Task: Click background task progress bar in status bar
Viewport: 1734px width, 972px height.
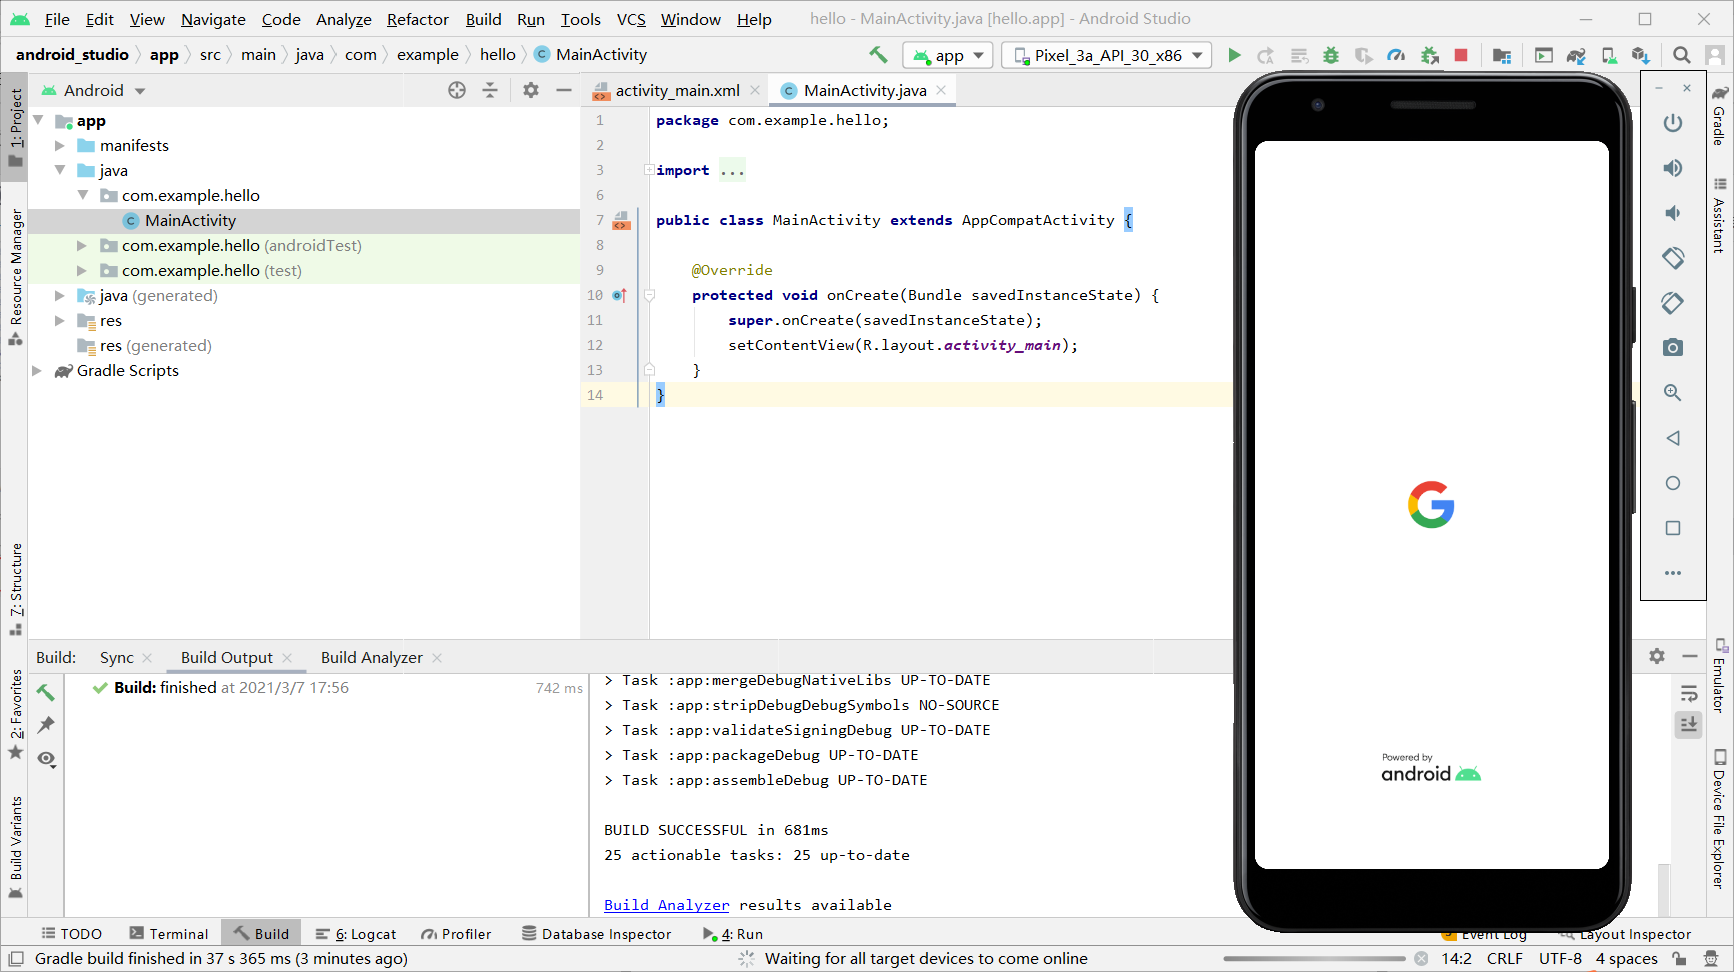Action: [x=1313, y=958]
